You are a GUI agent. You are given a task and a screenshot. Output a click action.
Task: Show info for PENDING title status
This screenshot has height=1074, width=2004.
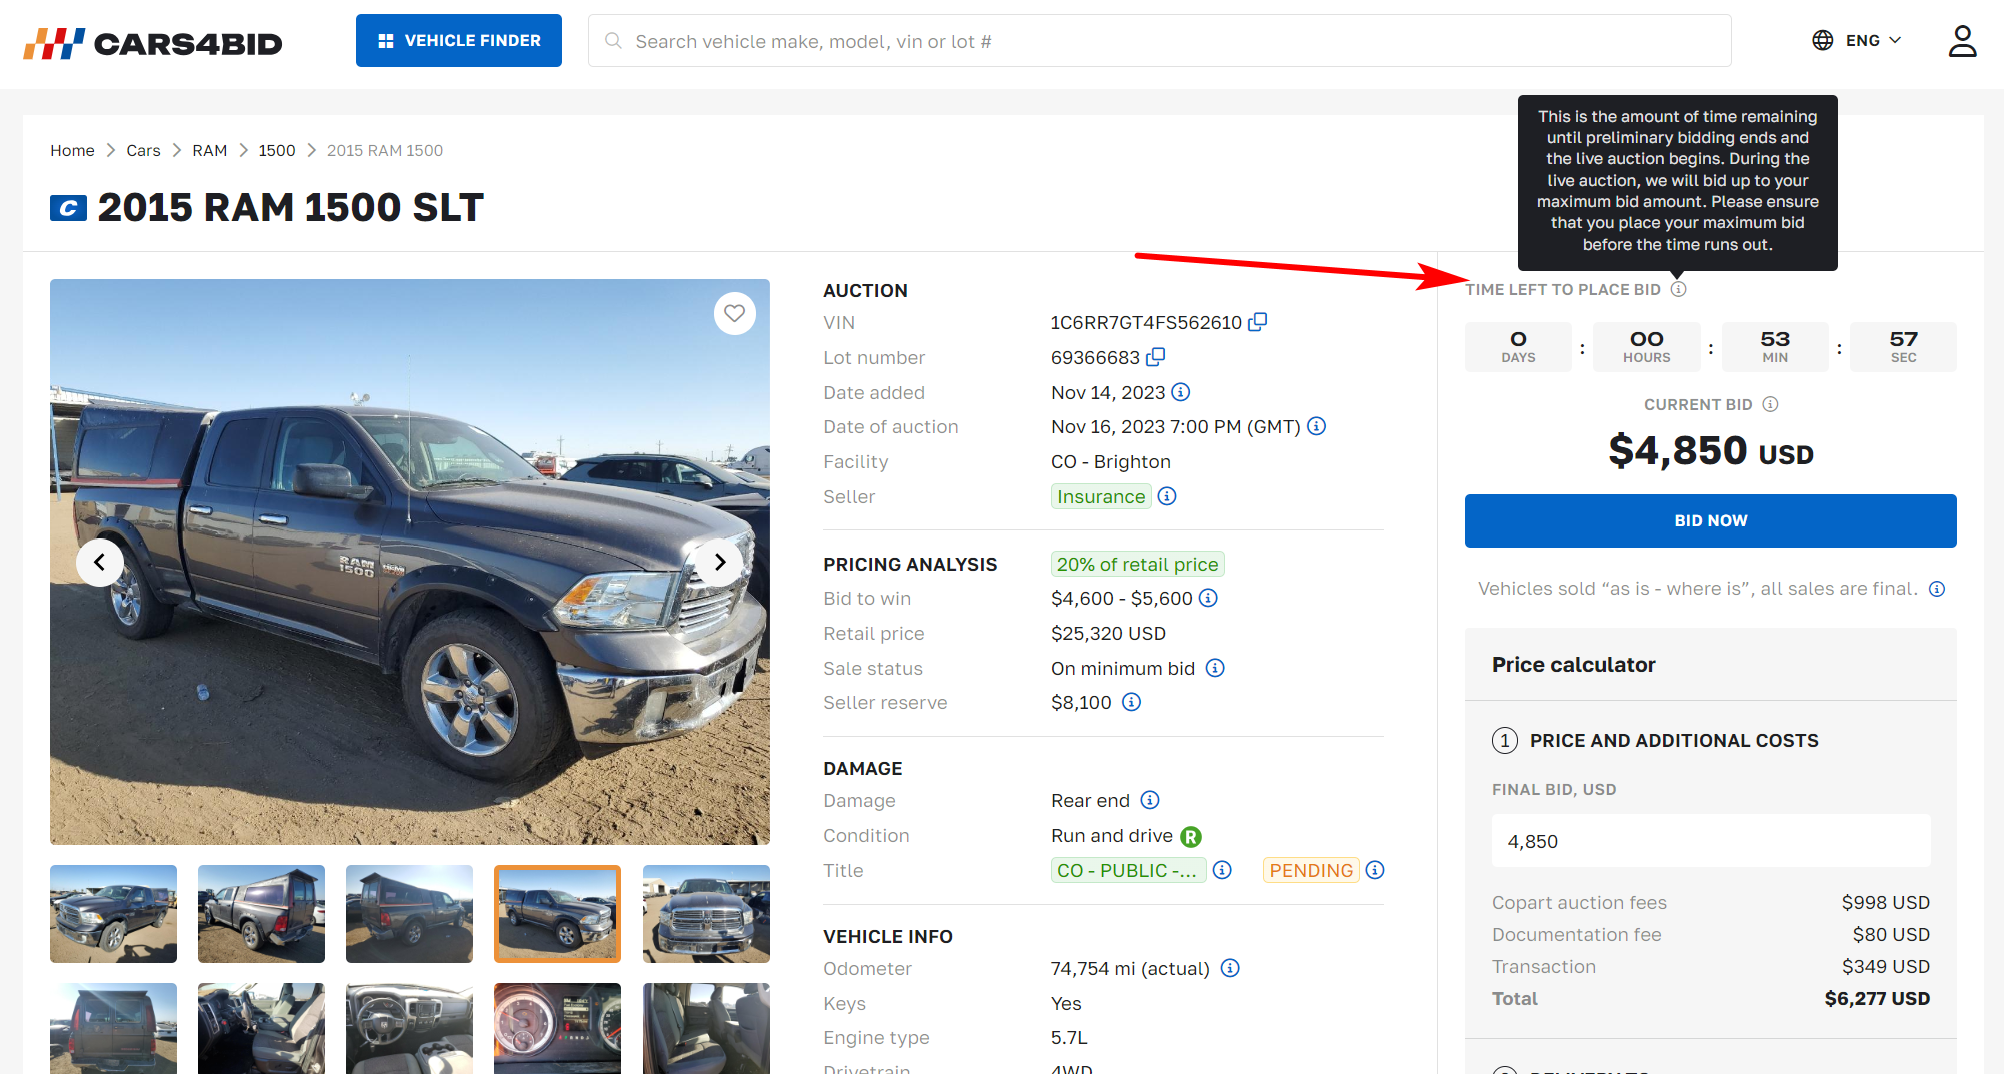click(1375, 870)
